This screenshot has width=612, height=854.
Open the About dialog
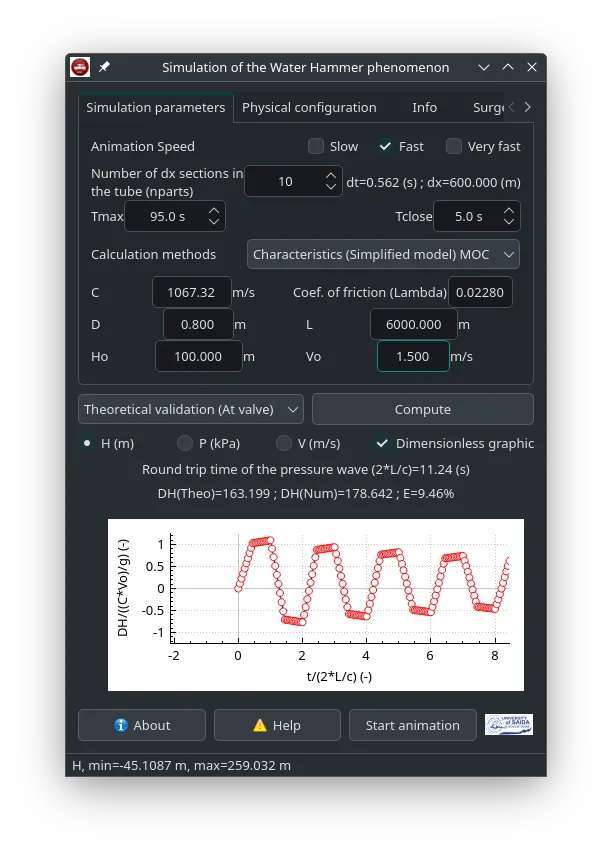(x=142, y=725)
